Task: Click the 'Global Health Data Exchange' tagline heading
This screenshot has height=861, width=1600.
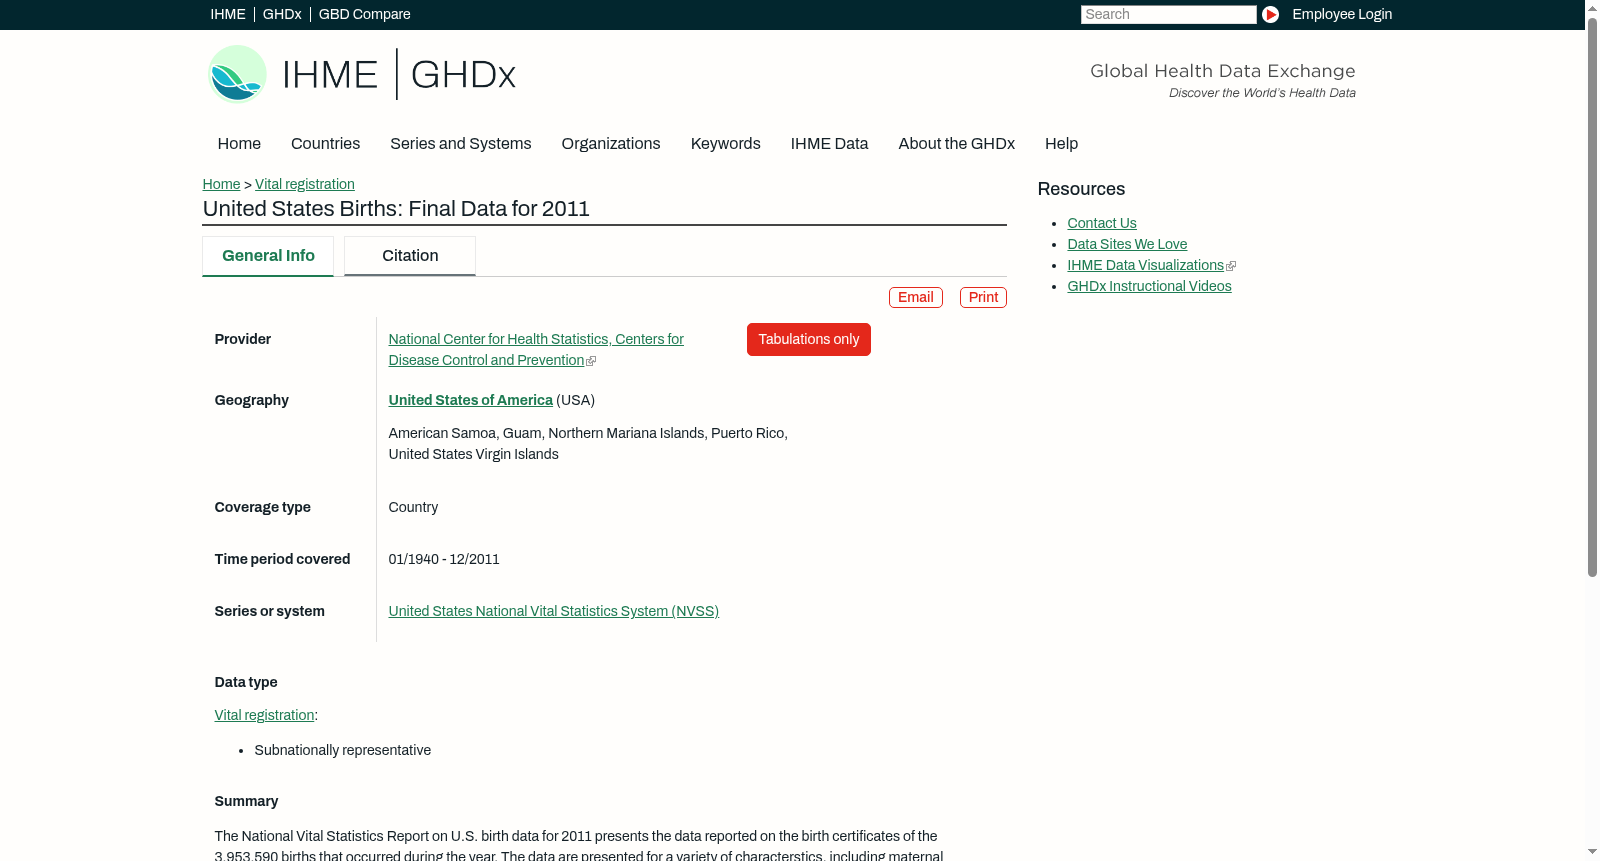Action: click(x=1223, y=71)
